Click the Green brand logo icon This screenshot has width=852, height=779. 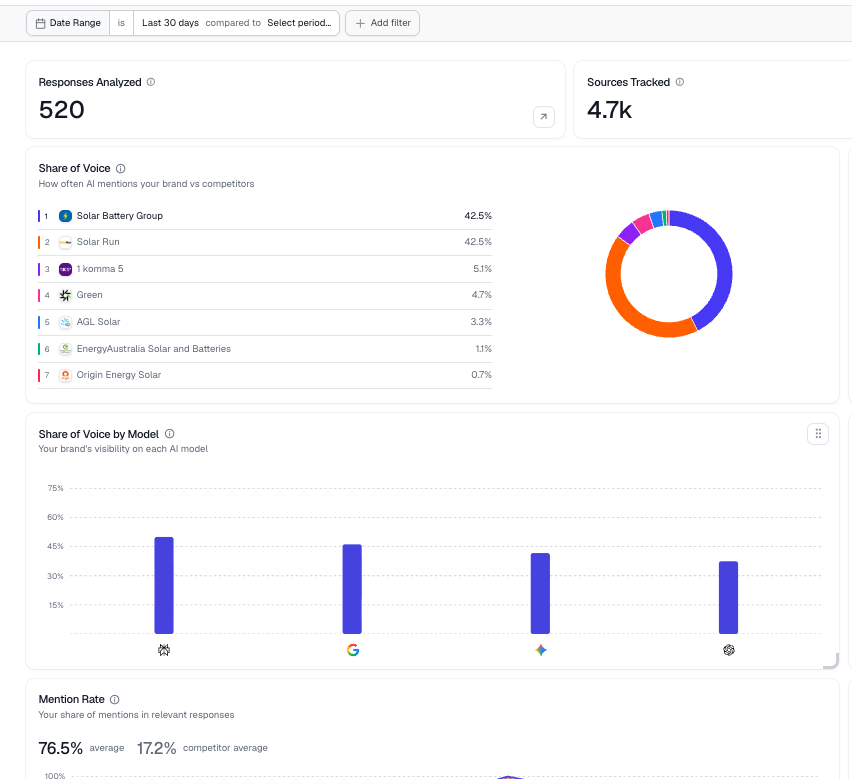[65, 296]
